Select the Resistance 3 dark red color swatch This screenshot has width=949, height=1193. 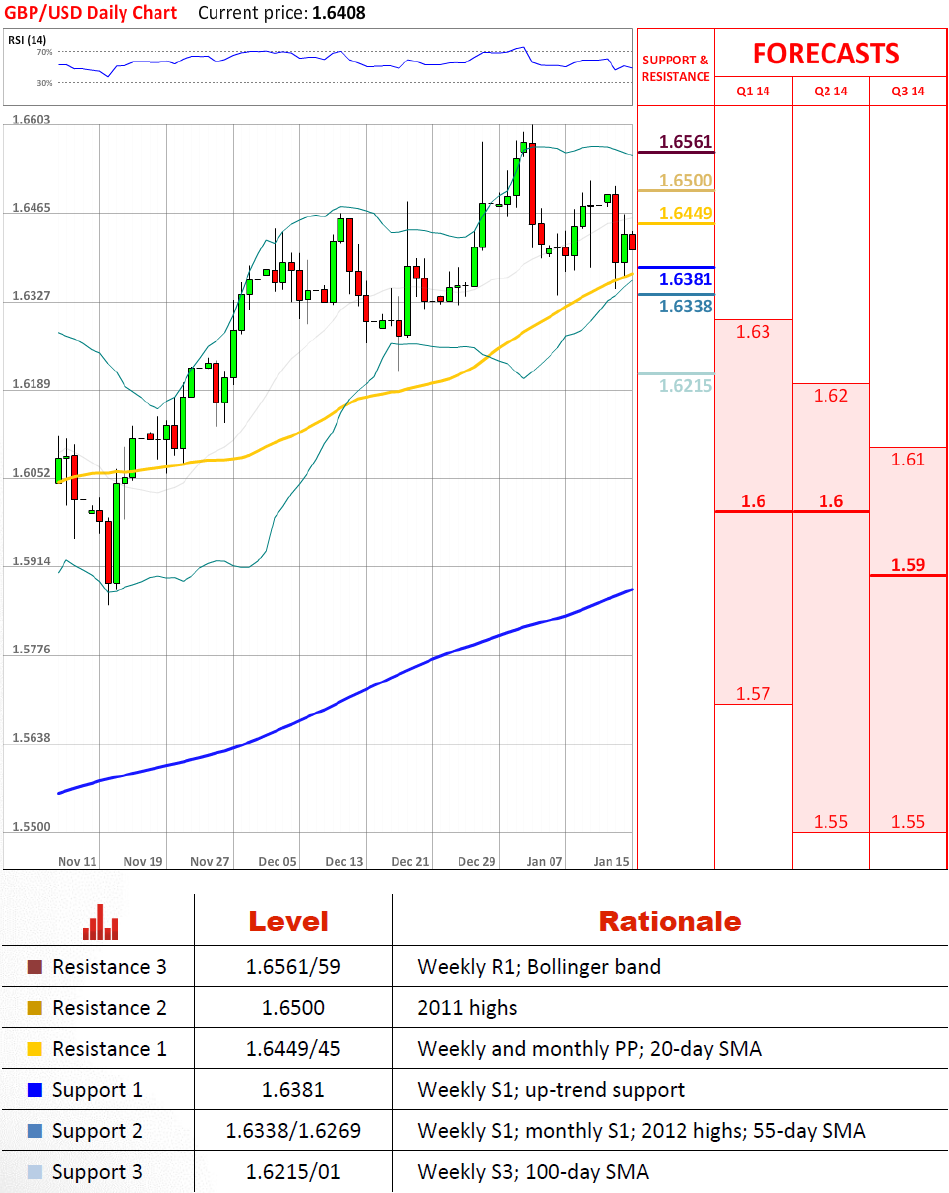pos(35,967)
